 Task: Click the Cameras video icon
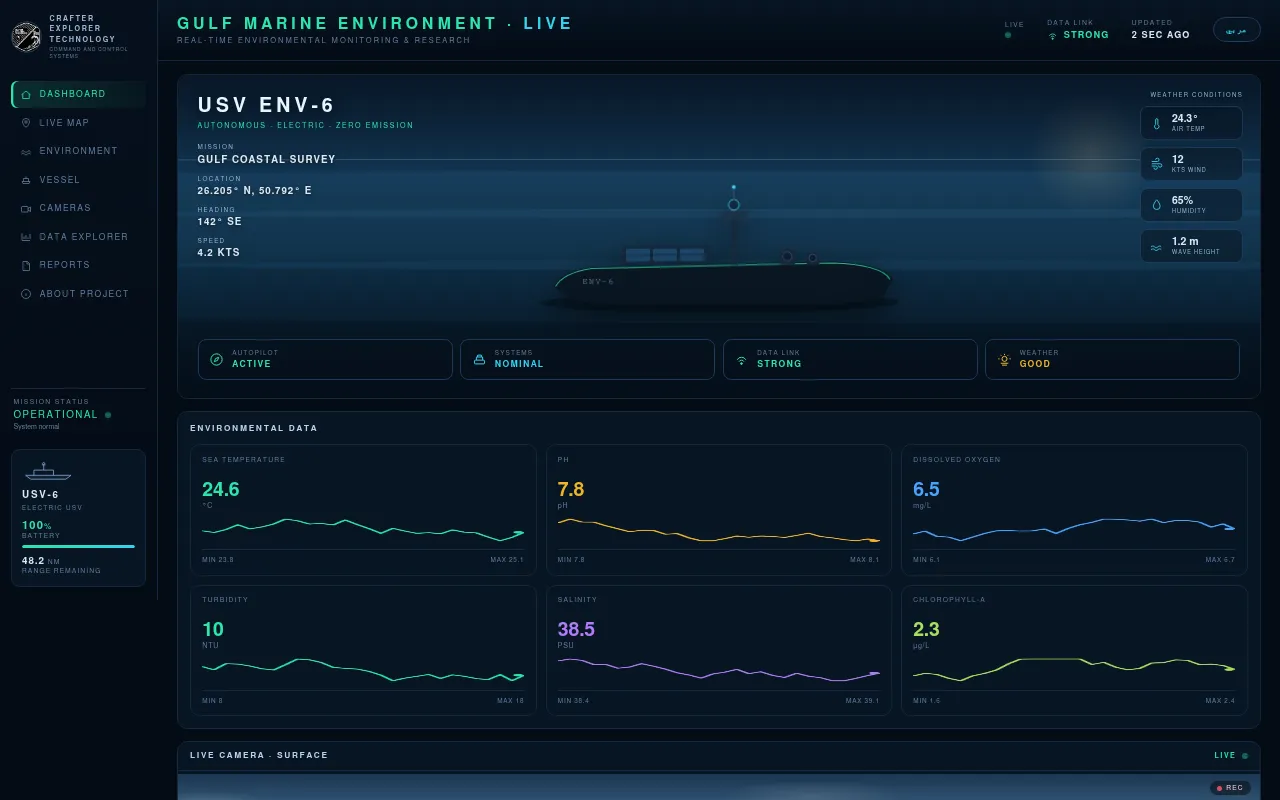[x=26, y=208]
